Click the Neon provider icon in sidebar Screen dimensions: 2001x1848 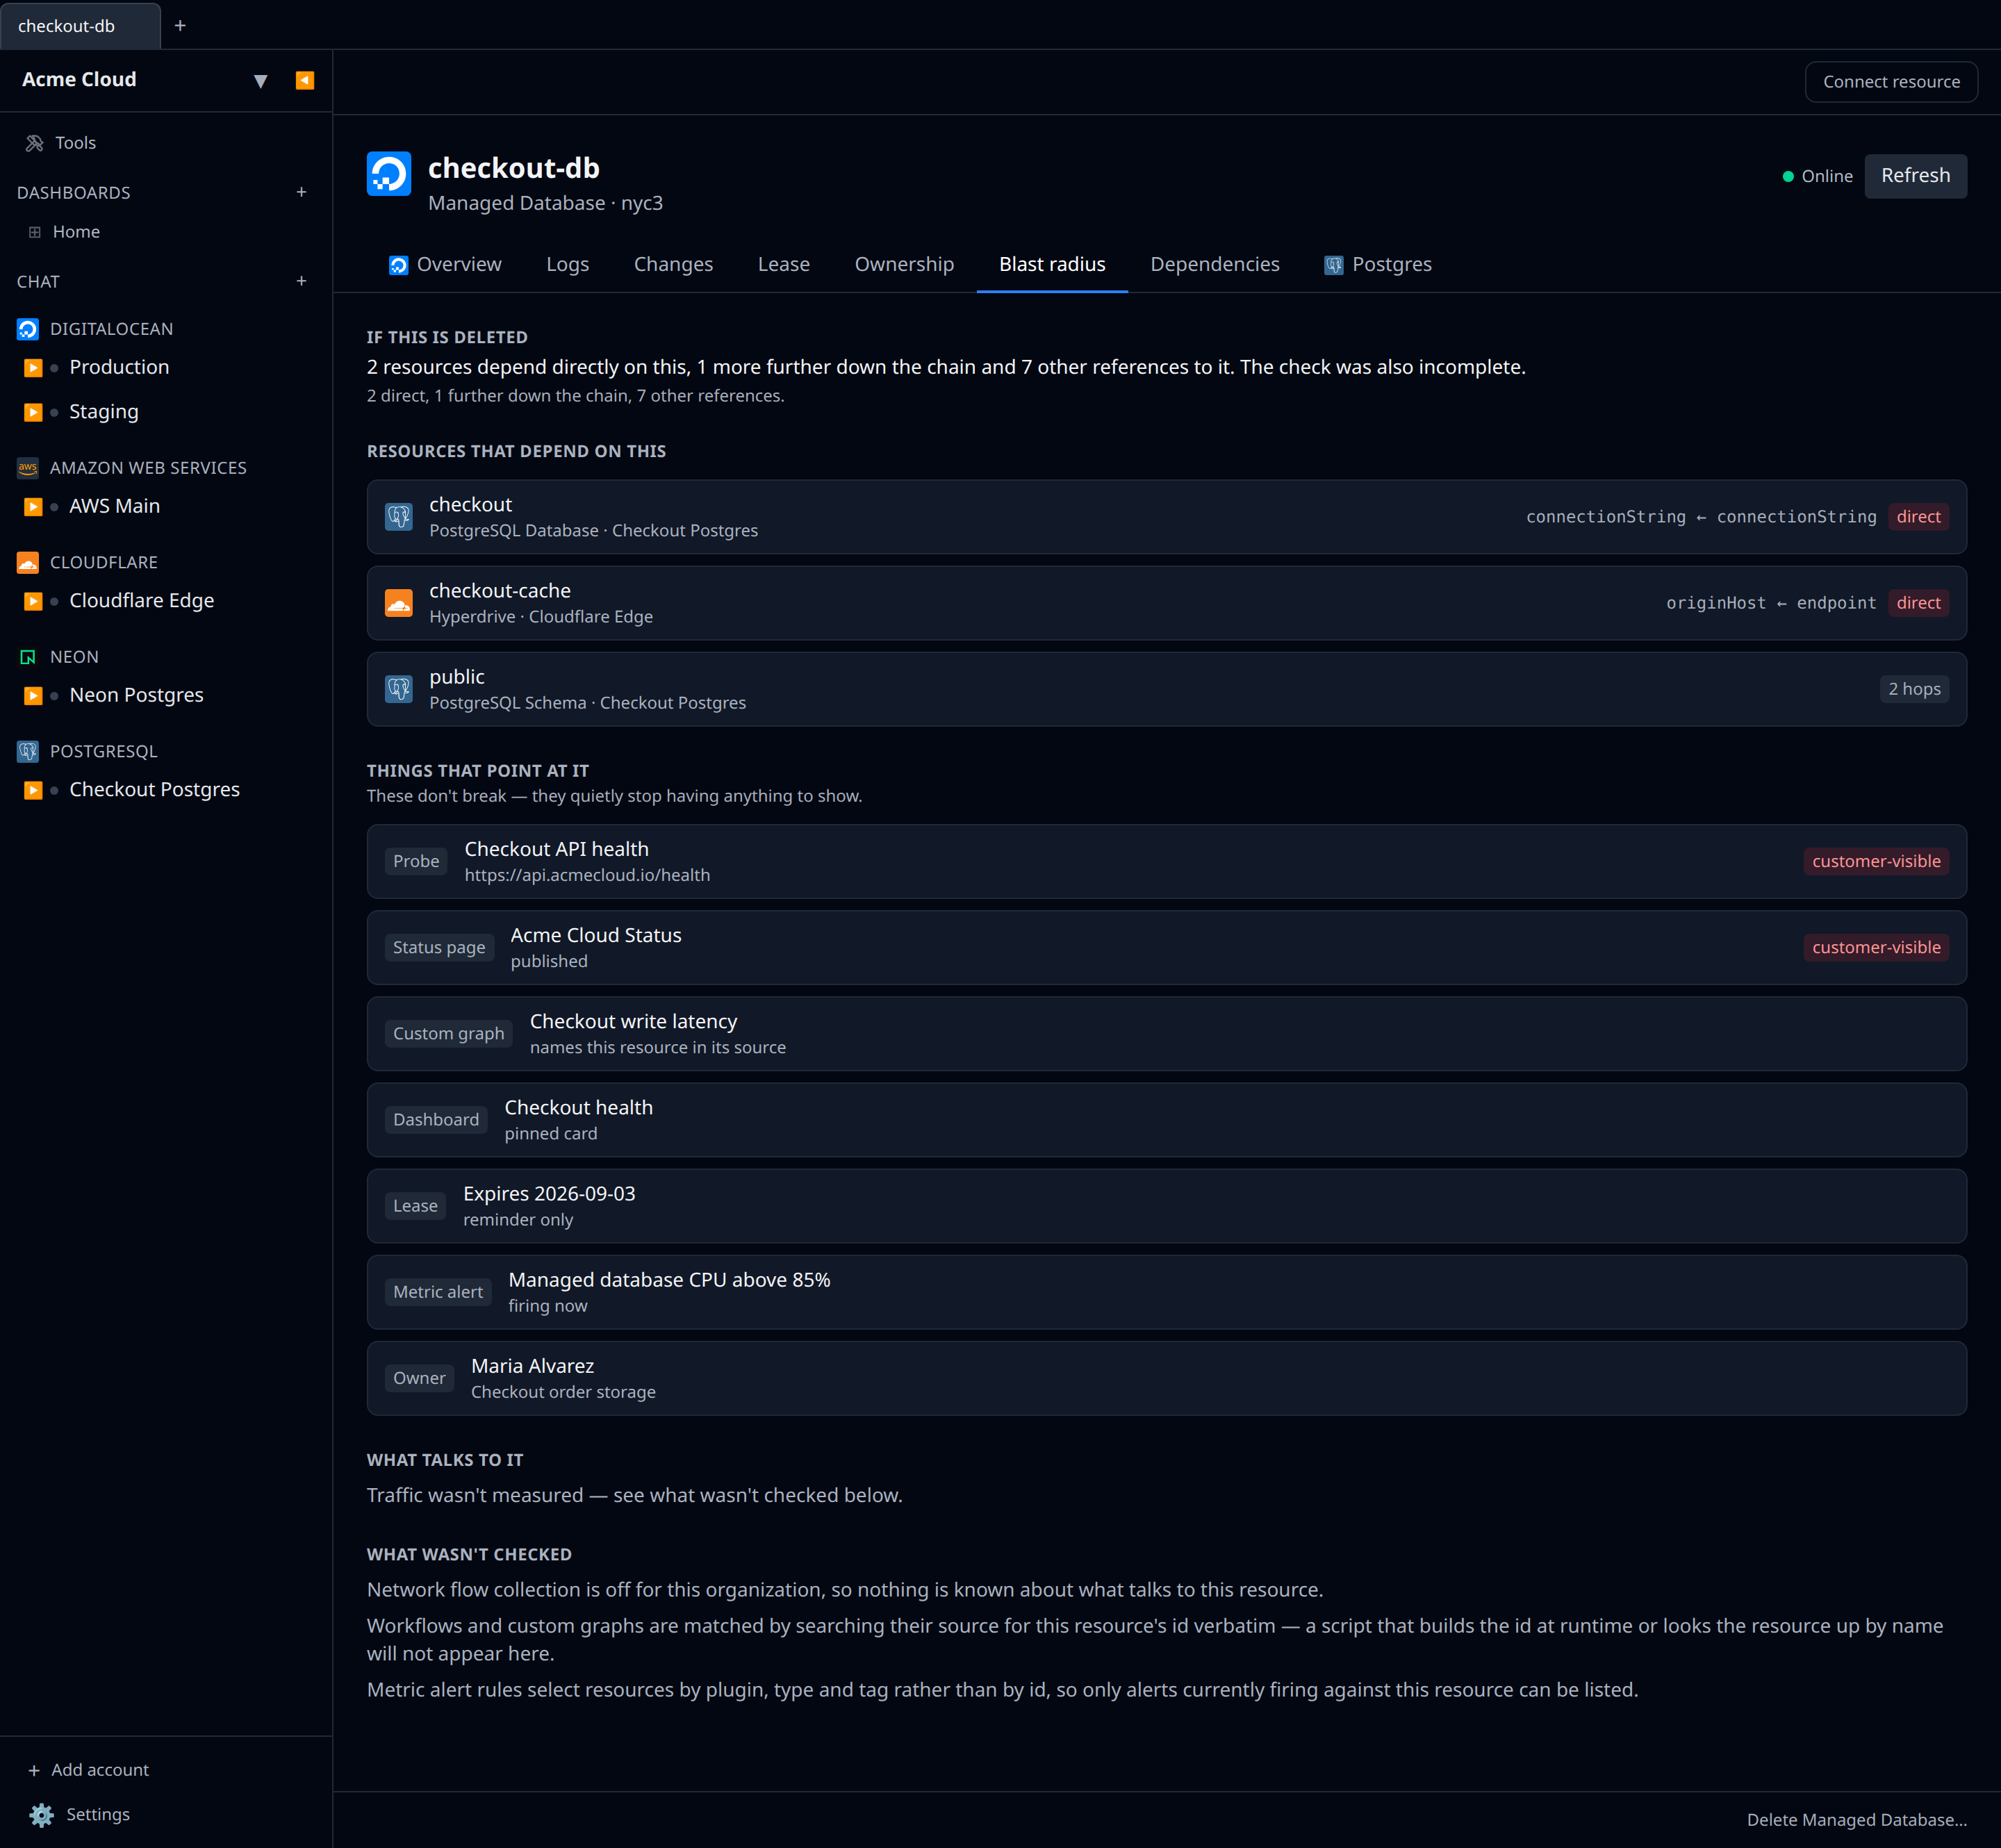[28, 657]
